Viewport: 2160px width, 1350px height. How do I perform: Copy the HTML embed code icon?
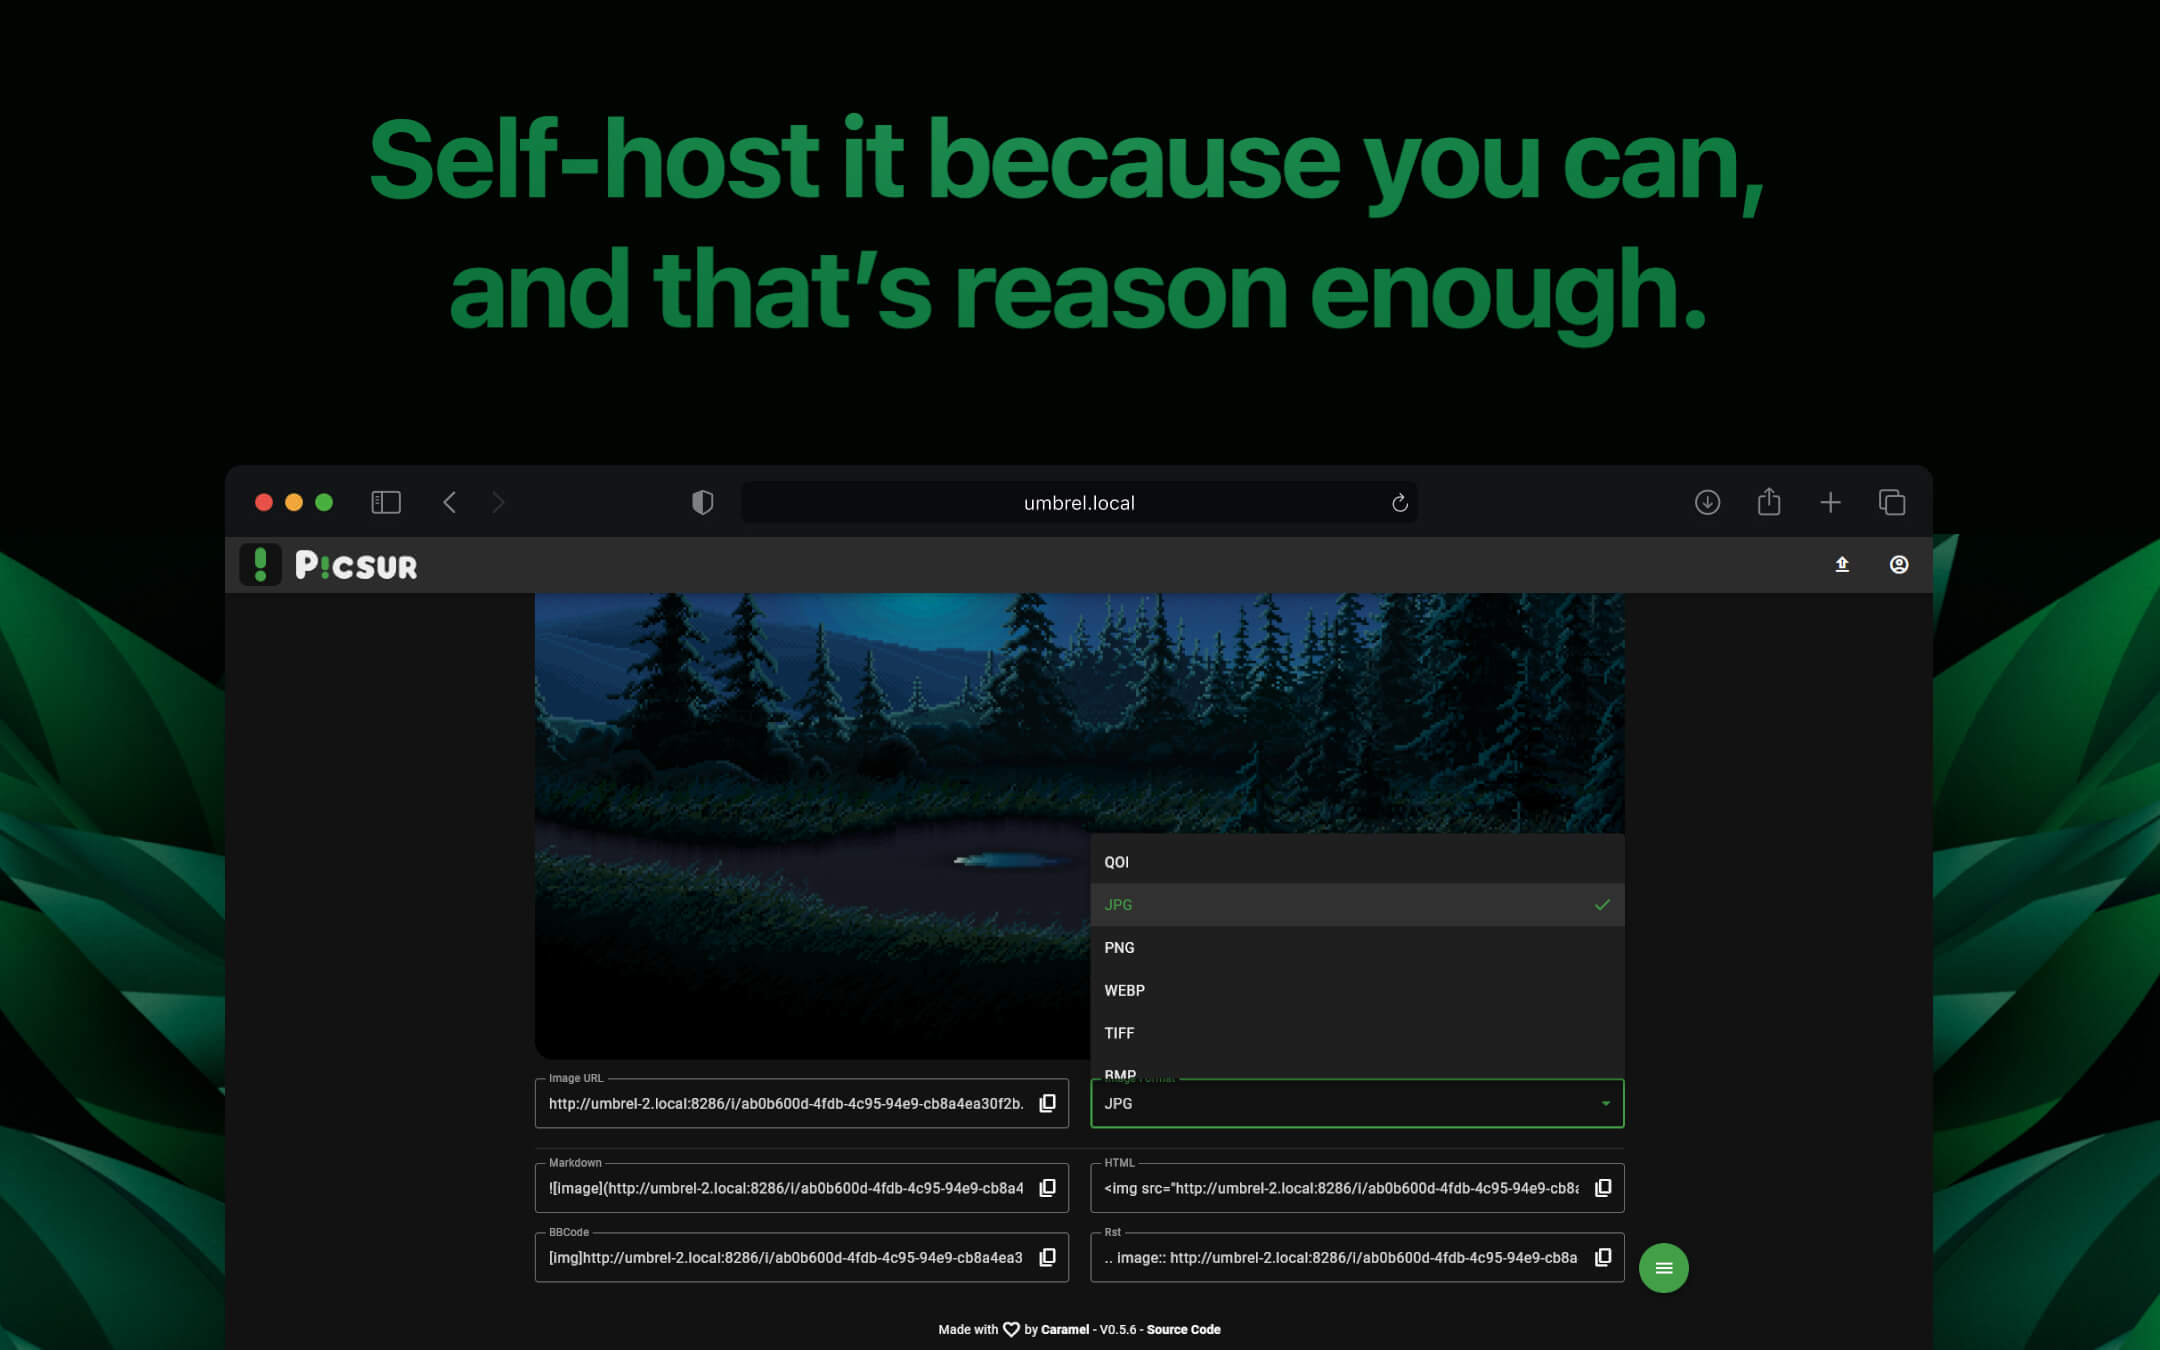[x=1603, y=1187]
